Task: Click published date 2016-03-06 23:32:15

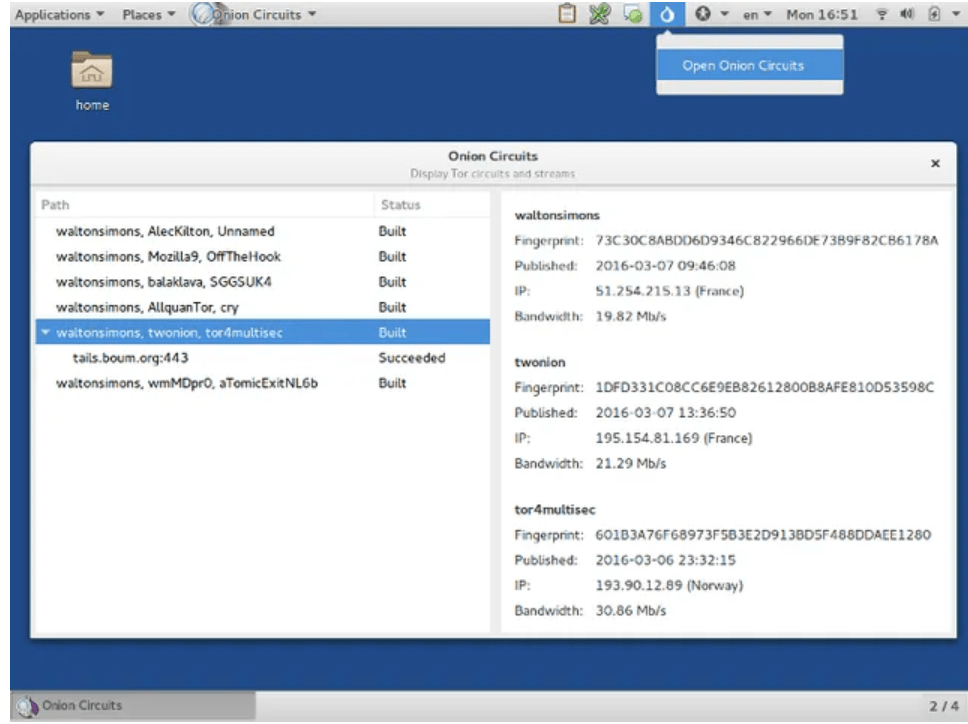Action: click(666, 560)
